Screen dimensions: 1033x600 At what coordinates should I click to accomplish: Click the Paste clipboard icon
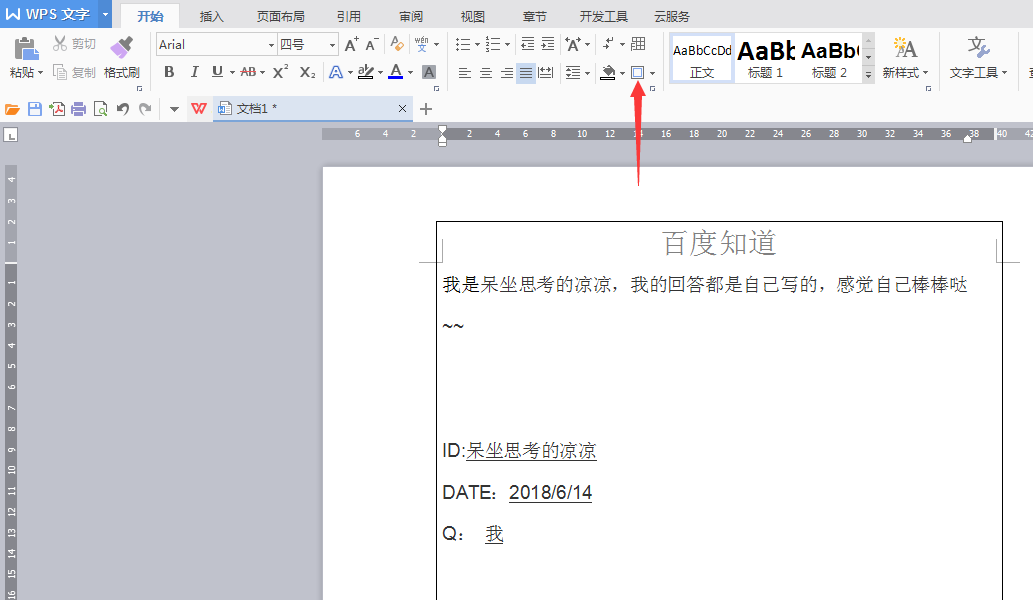coord(26,49)
